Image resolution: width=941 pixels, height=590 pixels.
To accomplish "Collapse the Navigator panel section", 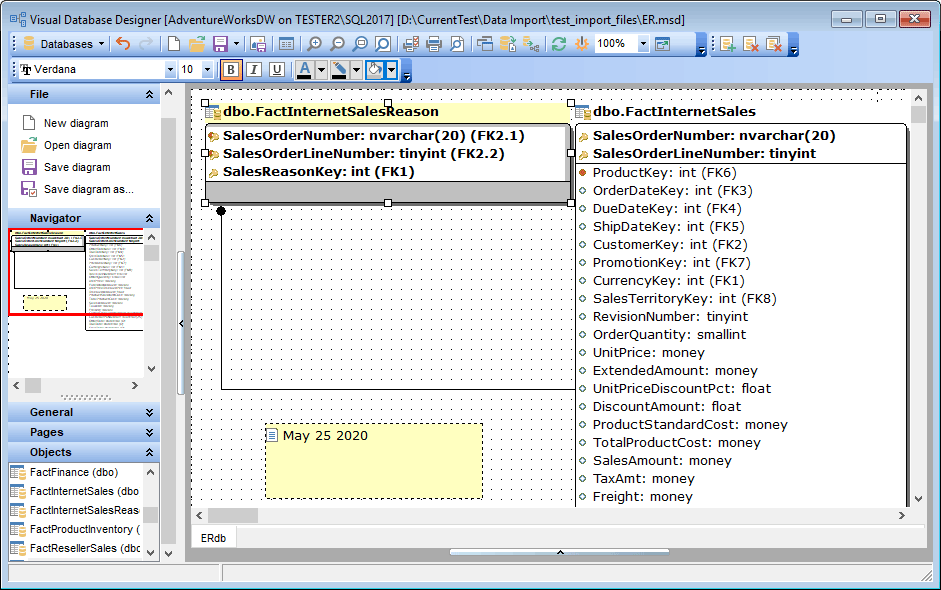I will pos(149,218).
